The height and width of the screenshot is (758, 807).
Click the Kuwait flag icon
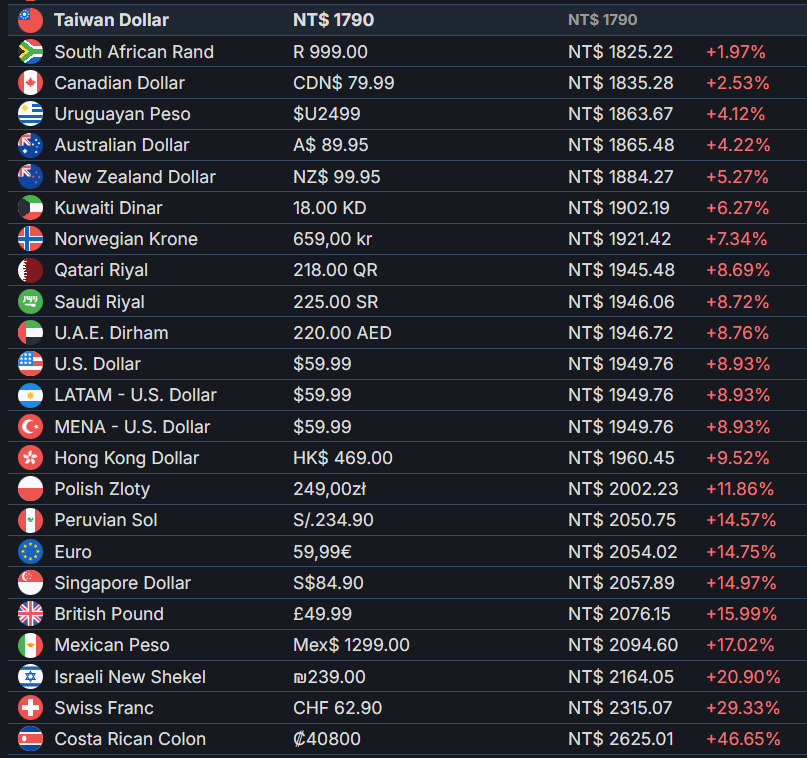tap(30, 208)
